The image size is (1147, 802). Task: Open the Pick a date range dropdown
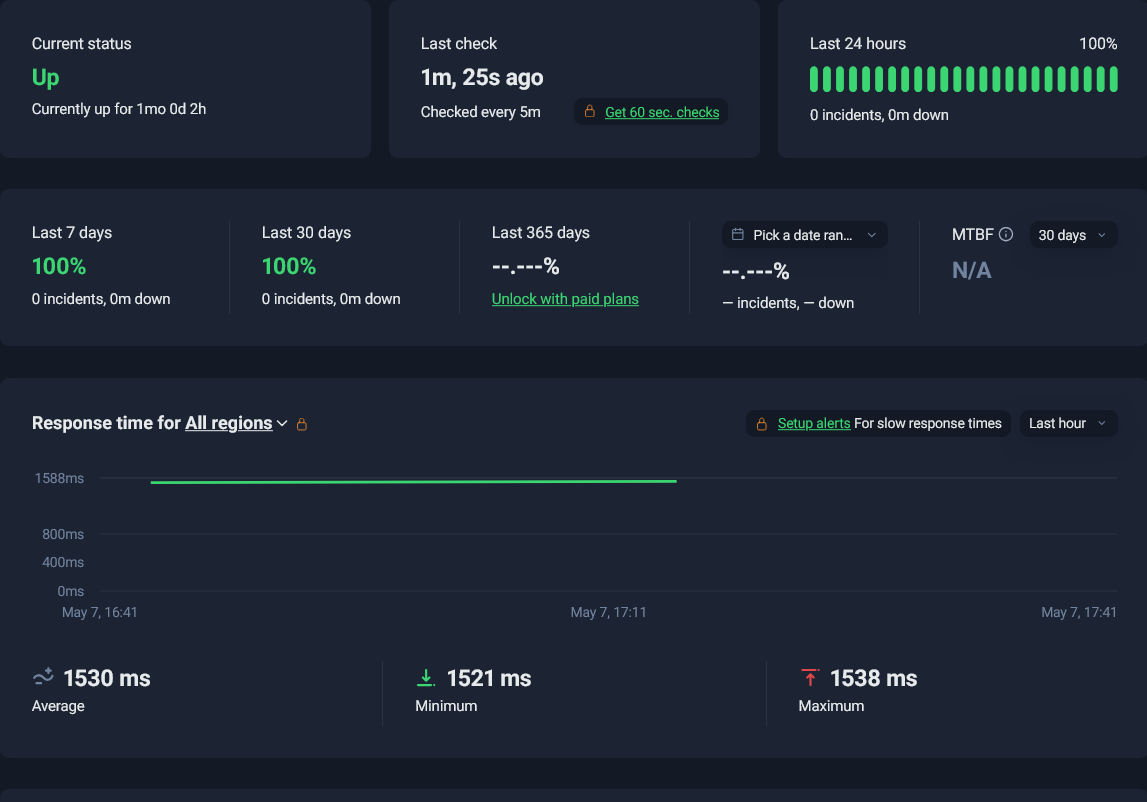(805, 235)
